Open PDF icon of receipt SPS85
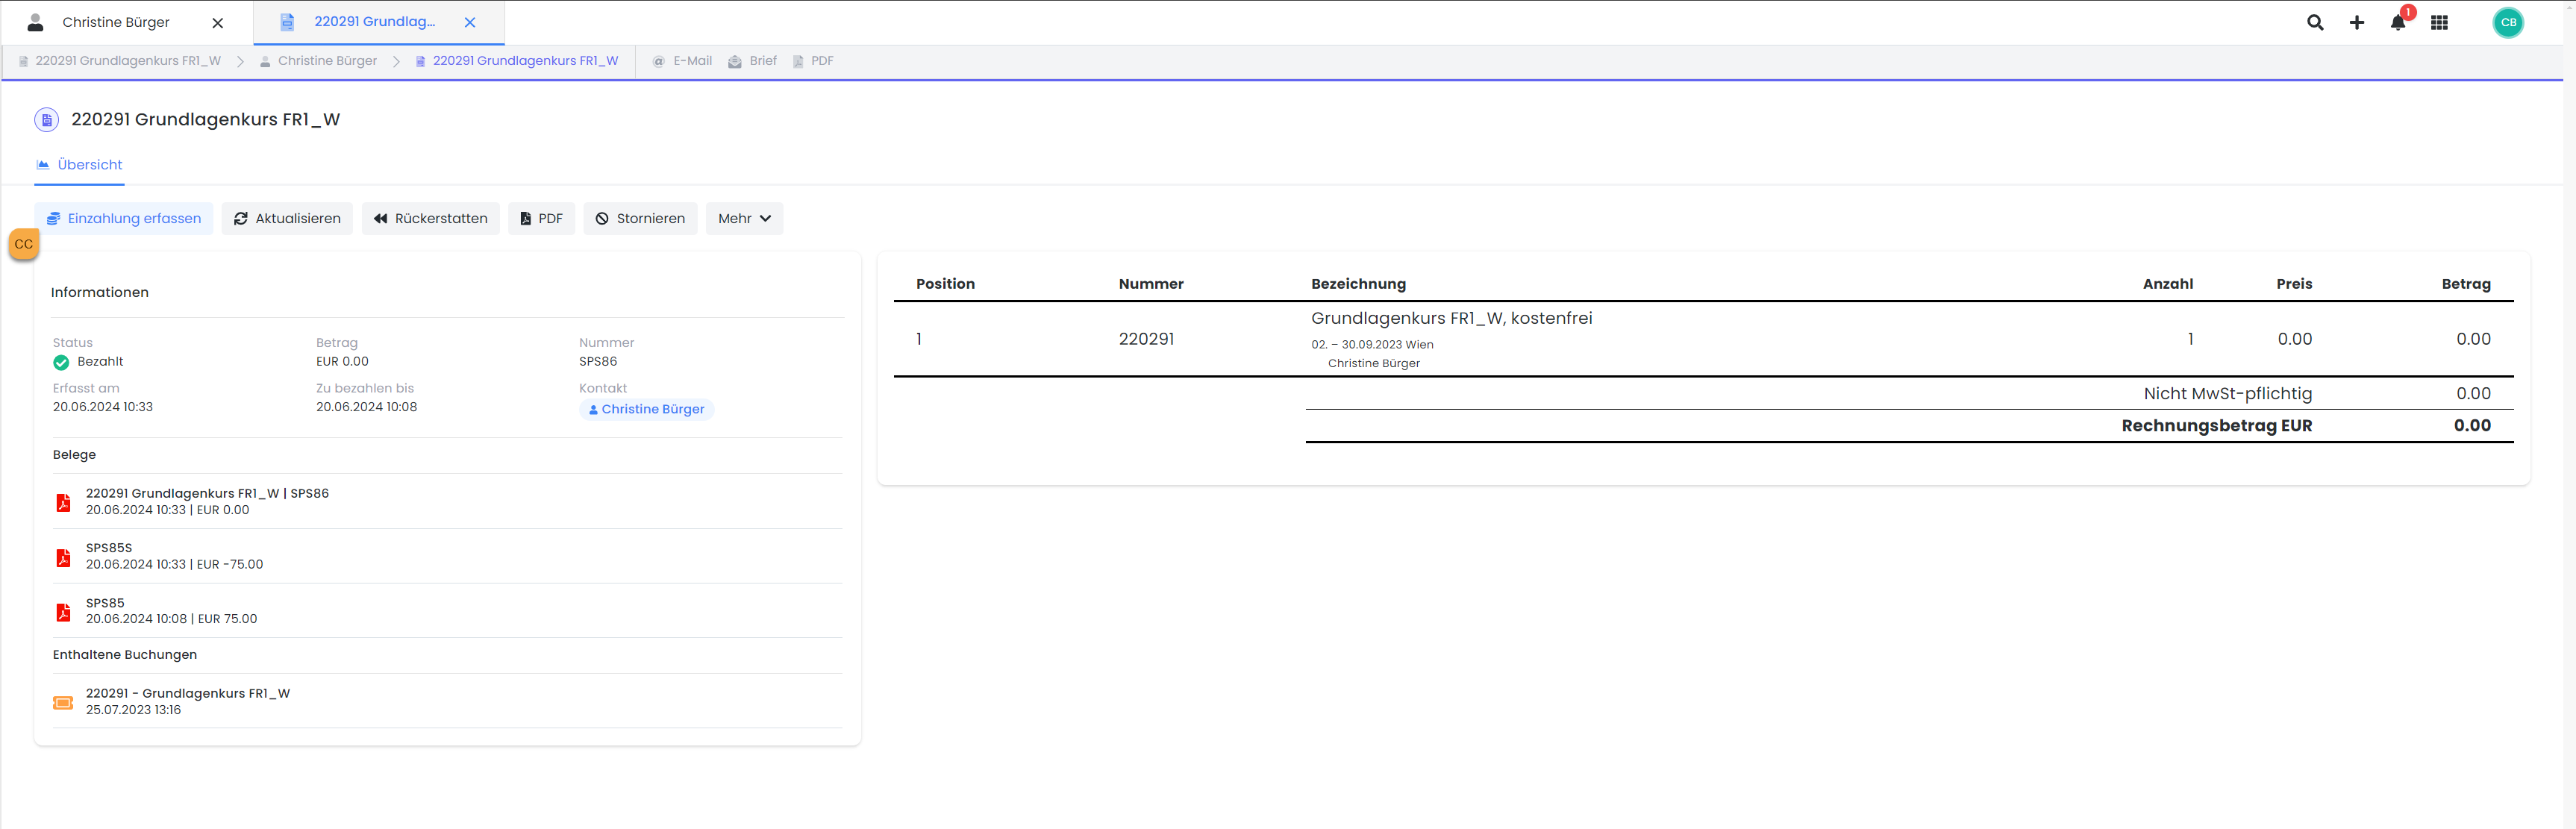 click(63, 611)
